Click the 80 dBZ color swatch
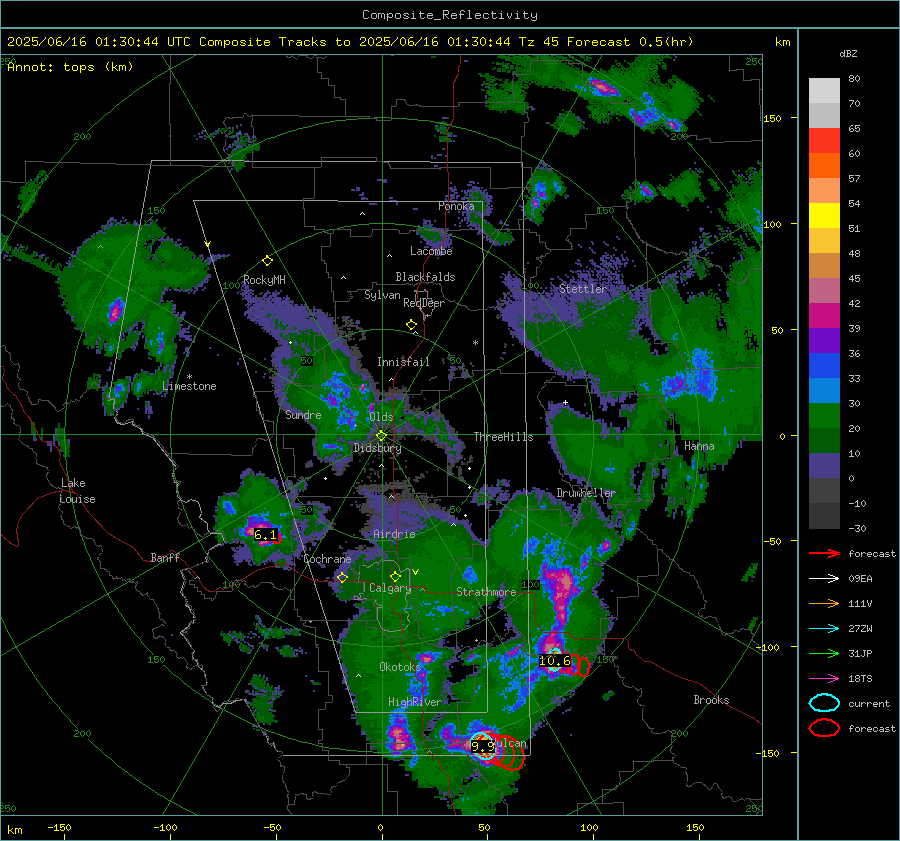Viewport: 900px width, 841px height. tap(824, 91)
